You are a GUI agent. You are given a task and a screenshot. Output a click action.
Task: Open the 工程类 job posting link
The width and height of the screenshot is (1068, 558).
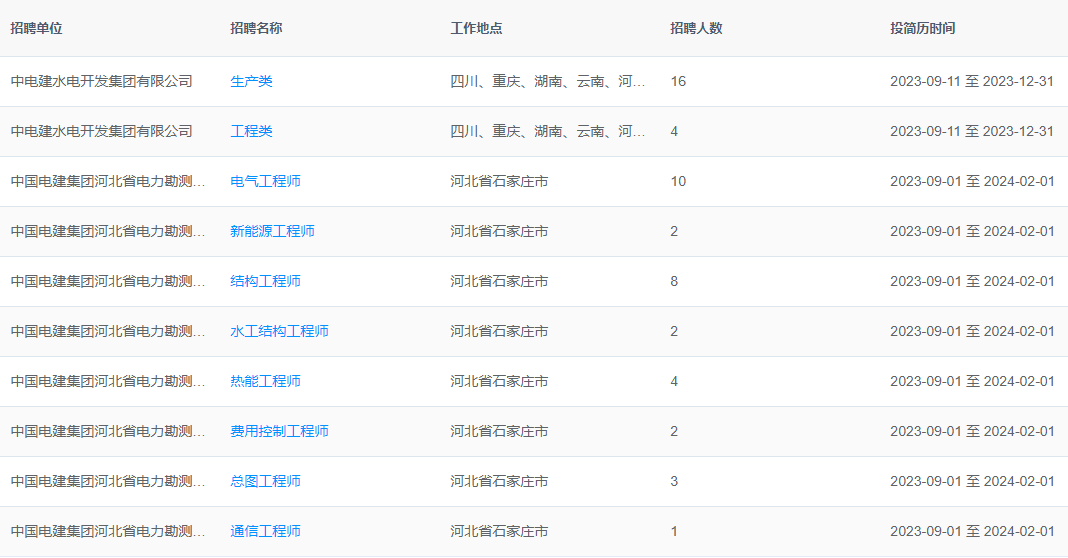pos(251,131)
